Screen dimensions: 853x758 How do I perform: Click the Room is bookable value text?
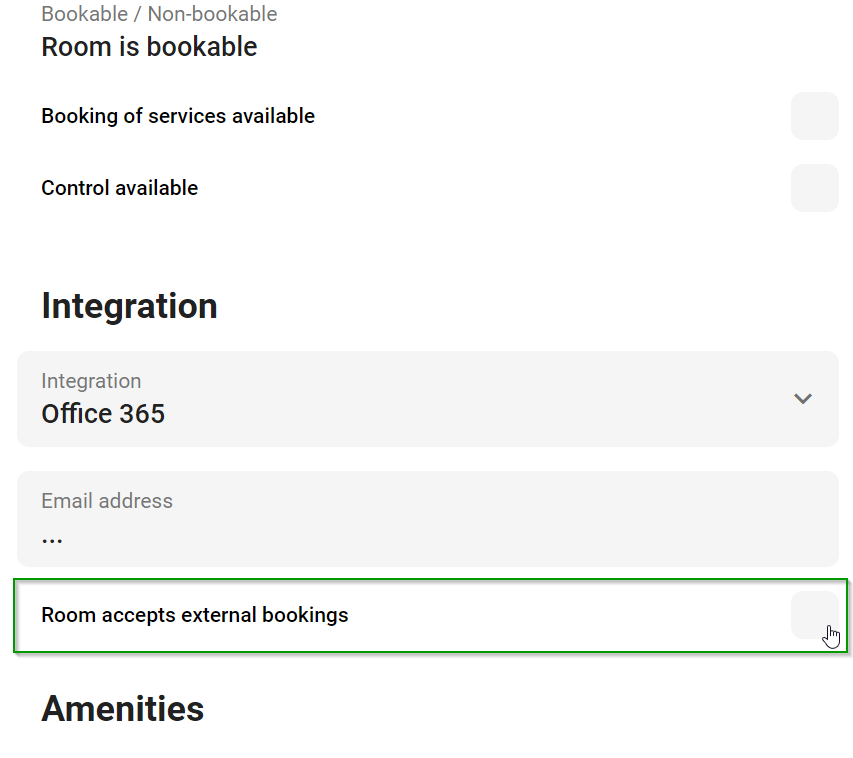point(149,47)
